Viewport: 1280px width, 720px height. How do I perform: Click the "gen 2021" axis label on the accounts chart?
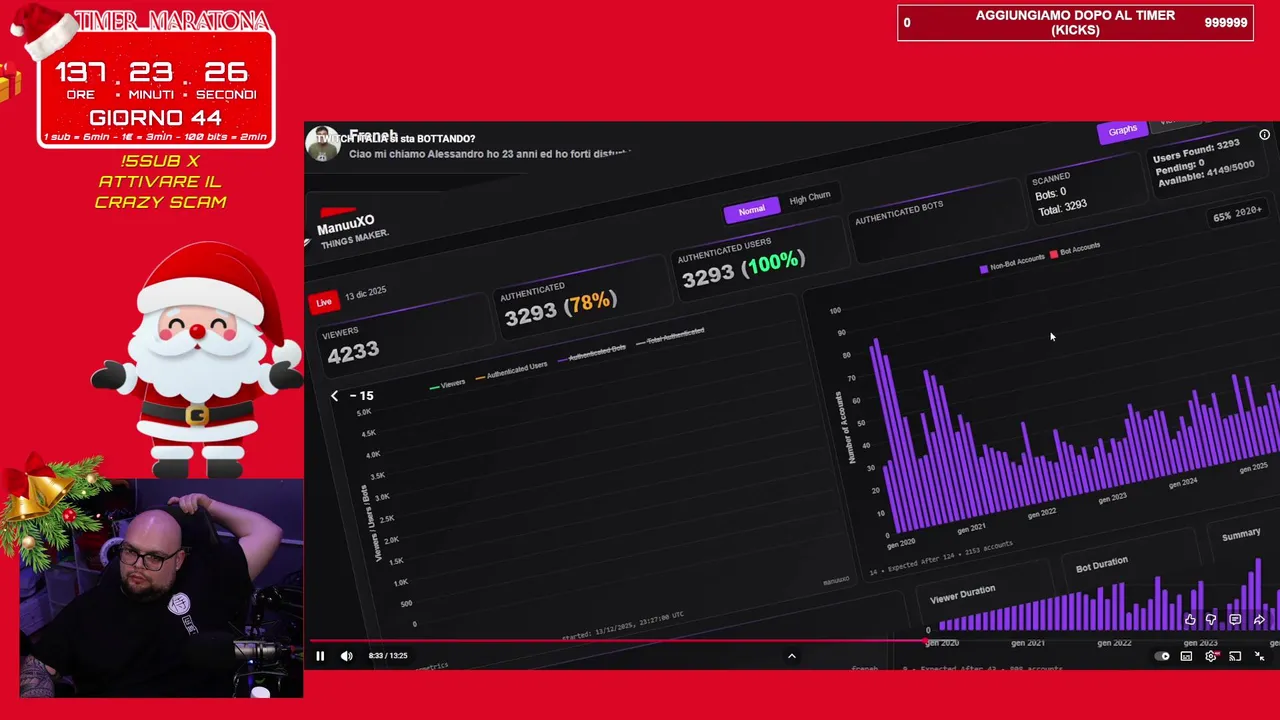click(x=970, y=528)
